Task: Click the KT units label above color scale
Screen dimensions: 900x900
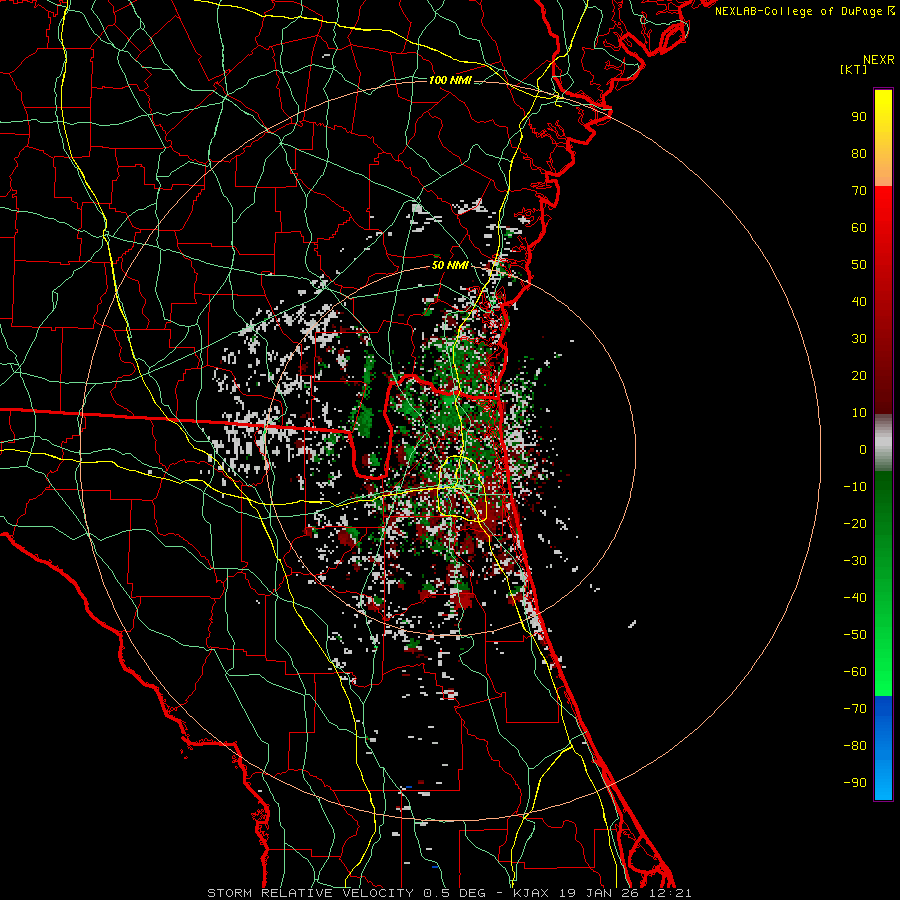Action: pyautogui.click(x=853, y=69)
